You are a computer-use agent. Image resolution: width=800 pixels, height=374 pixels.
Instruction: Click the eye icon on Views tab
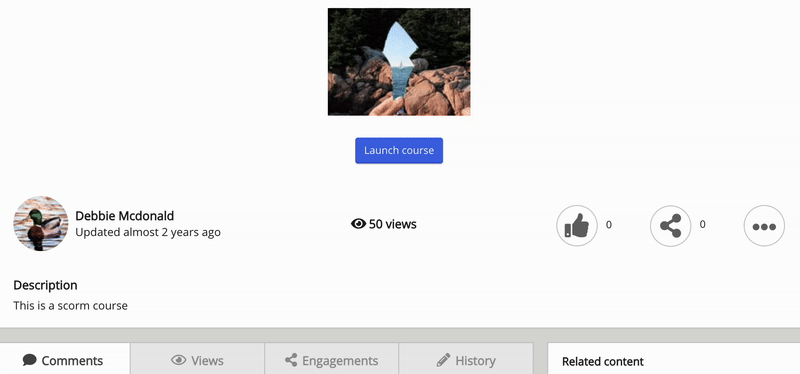click(179, 360)
